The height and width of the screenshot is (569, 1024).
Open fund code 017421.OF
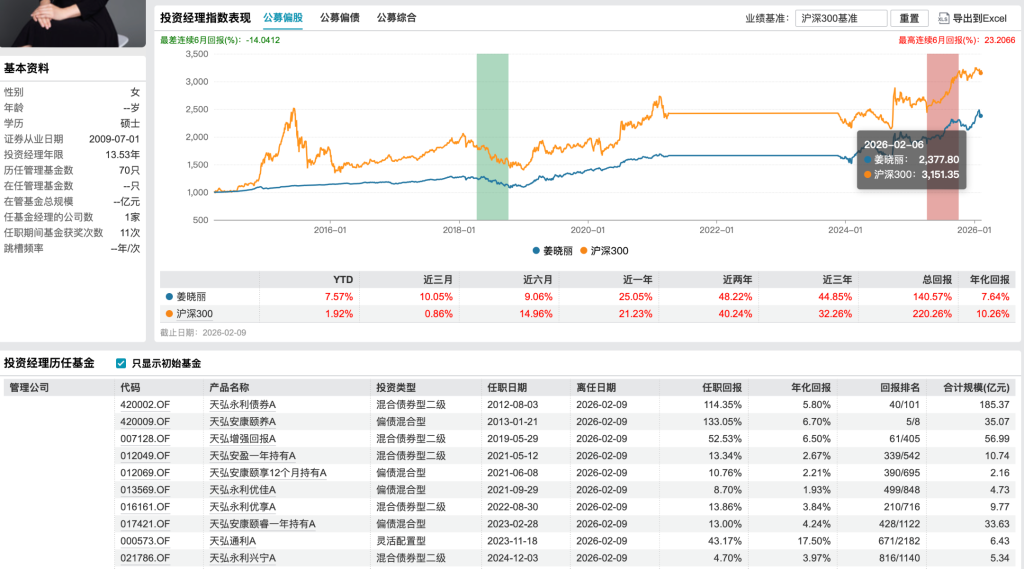pos(145,524)
